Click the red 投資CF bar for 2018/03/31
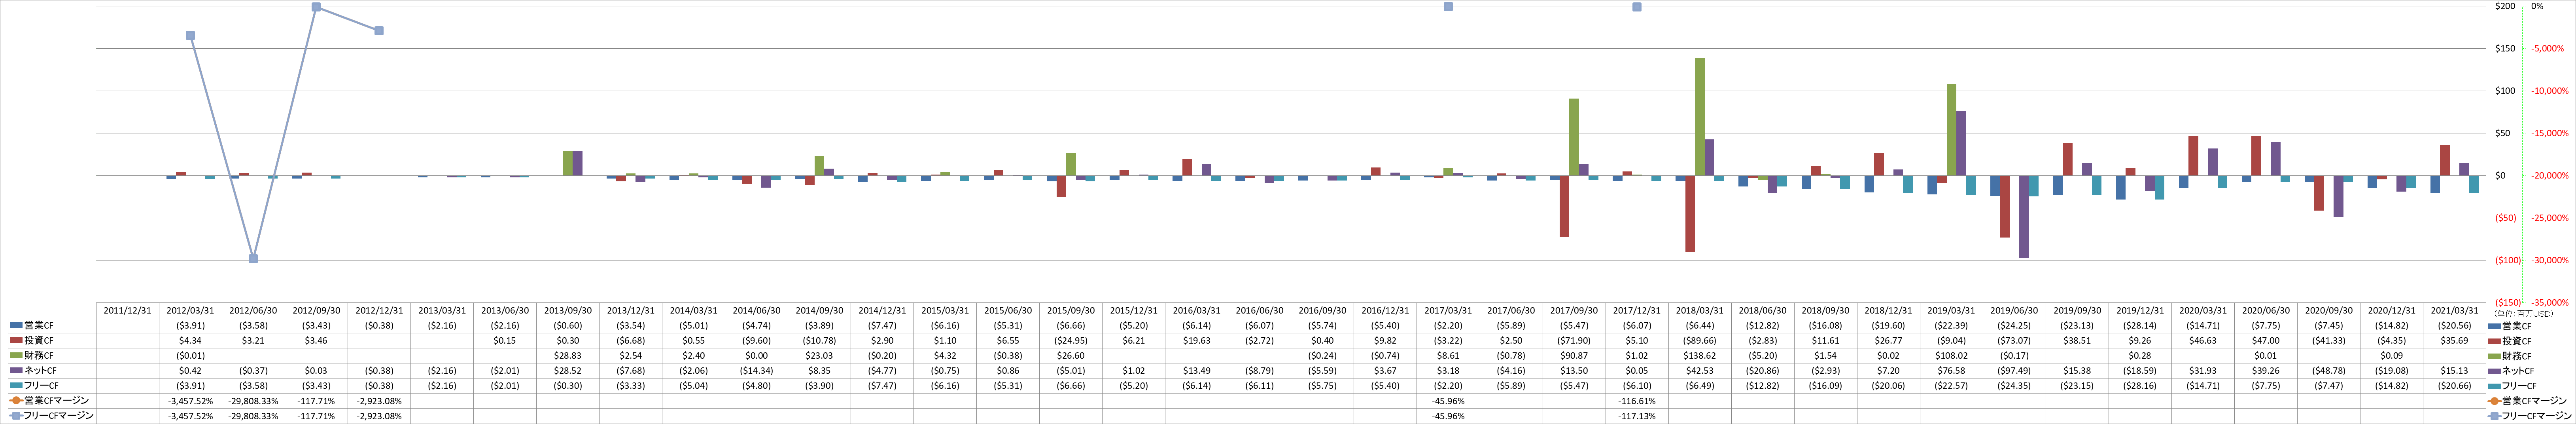 tap(1690, 214)
